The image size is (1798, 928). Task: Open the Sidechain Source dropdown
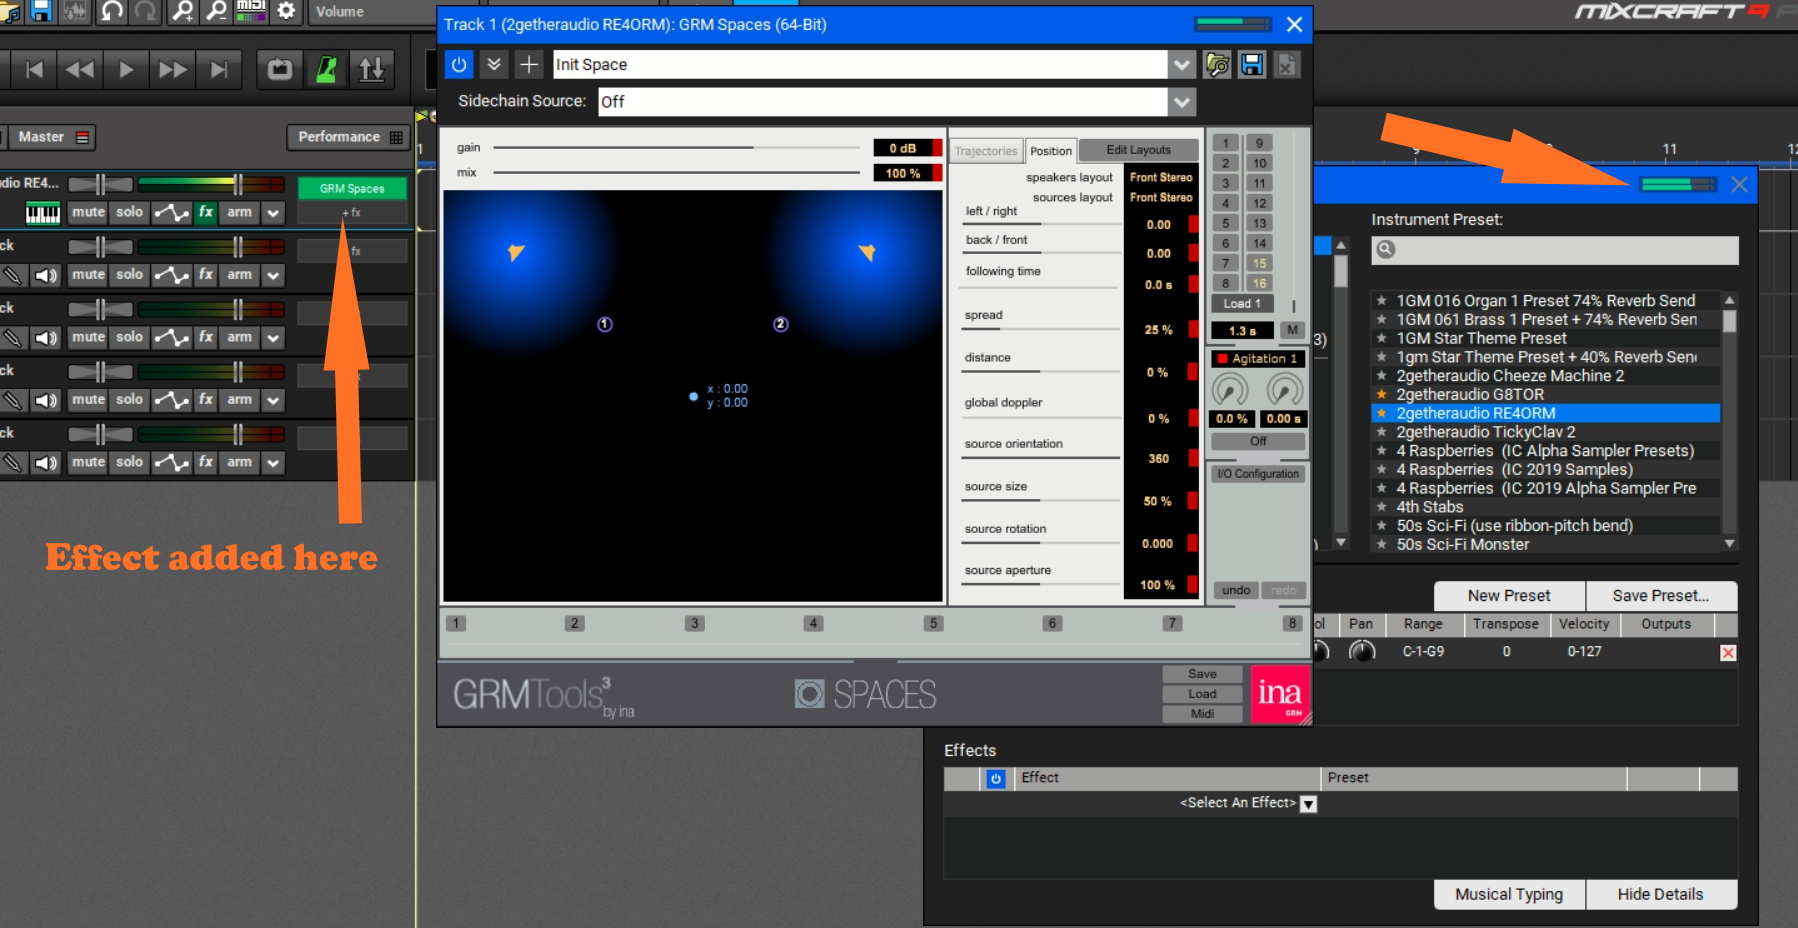pos(1182,102)
